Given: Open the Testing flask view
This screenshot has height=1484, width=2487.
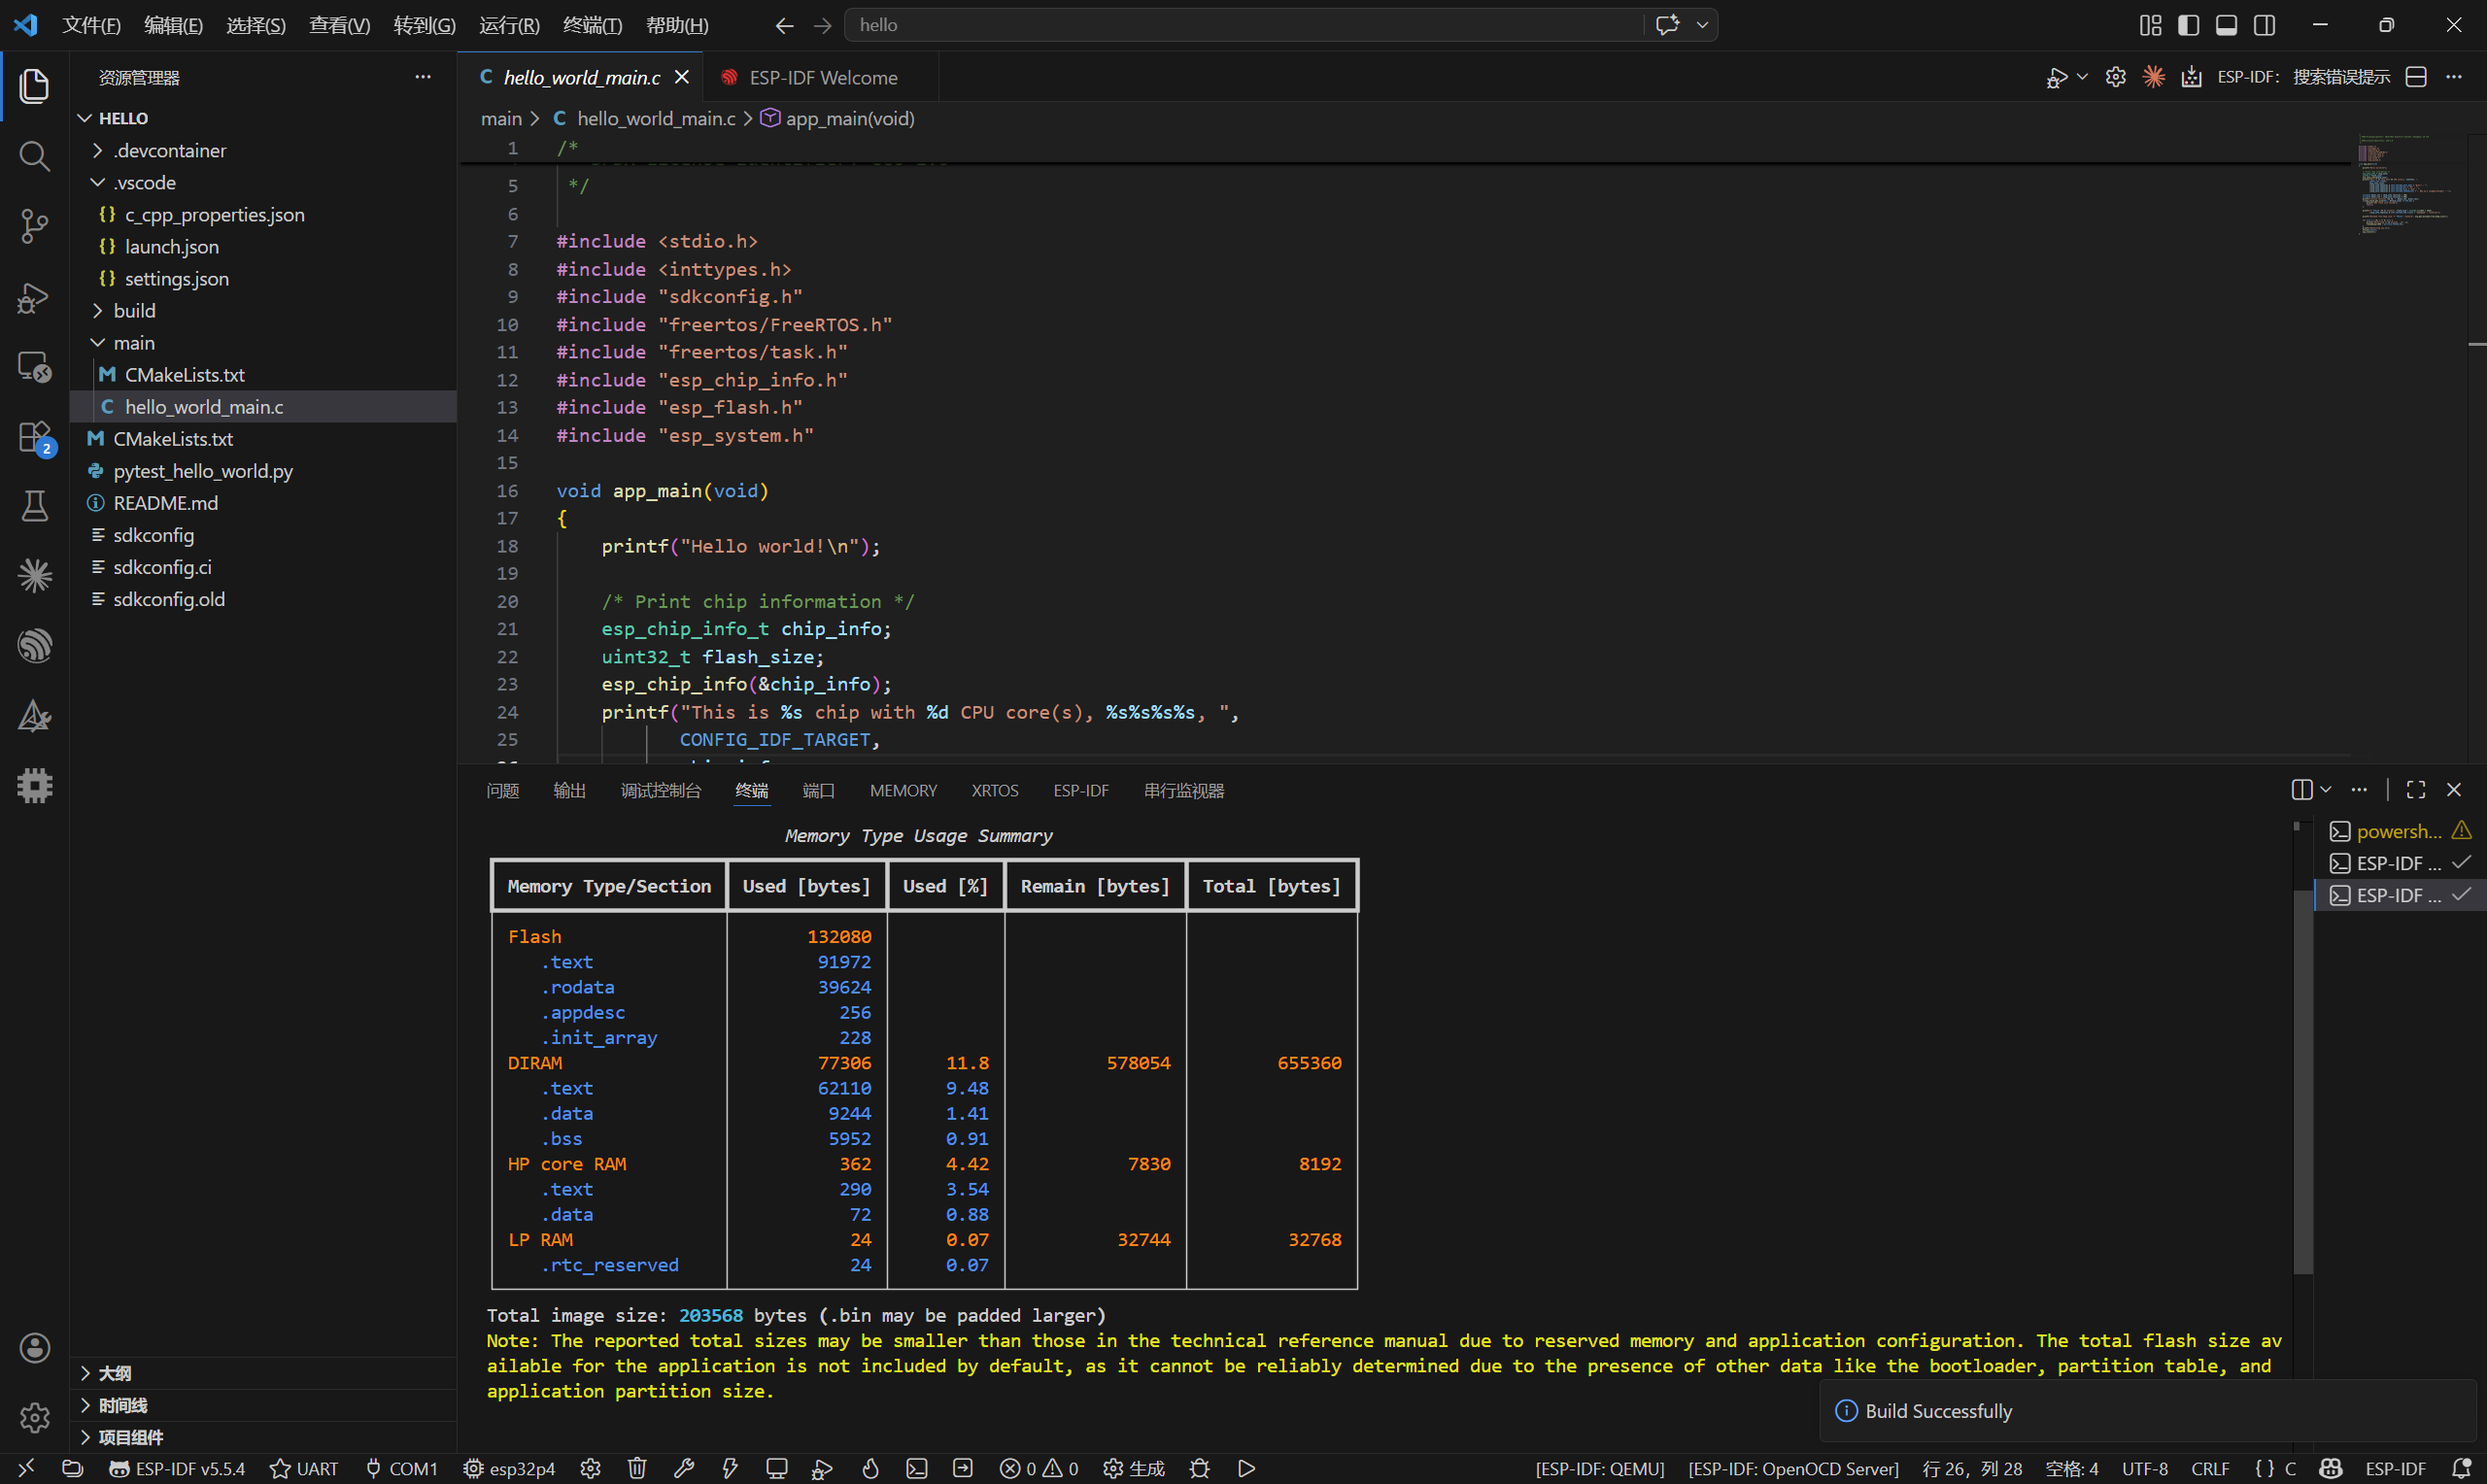Looking at the screenshot, I should [34, 506].
